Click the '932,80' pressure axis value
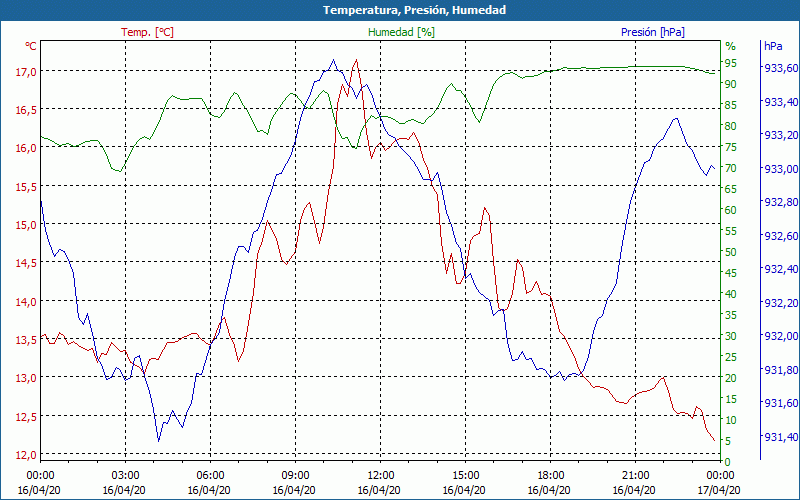 click(781, 203)
